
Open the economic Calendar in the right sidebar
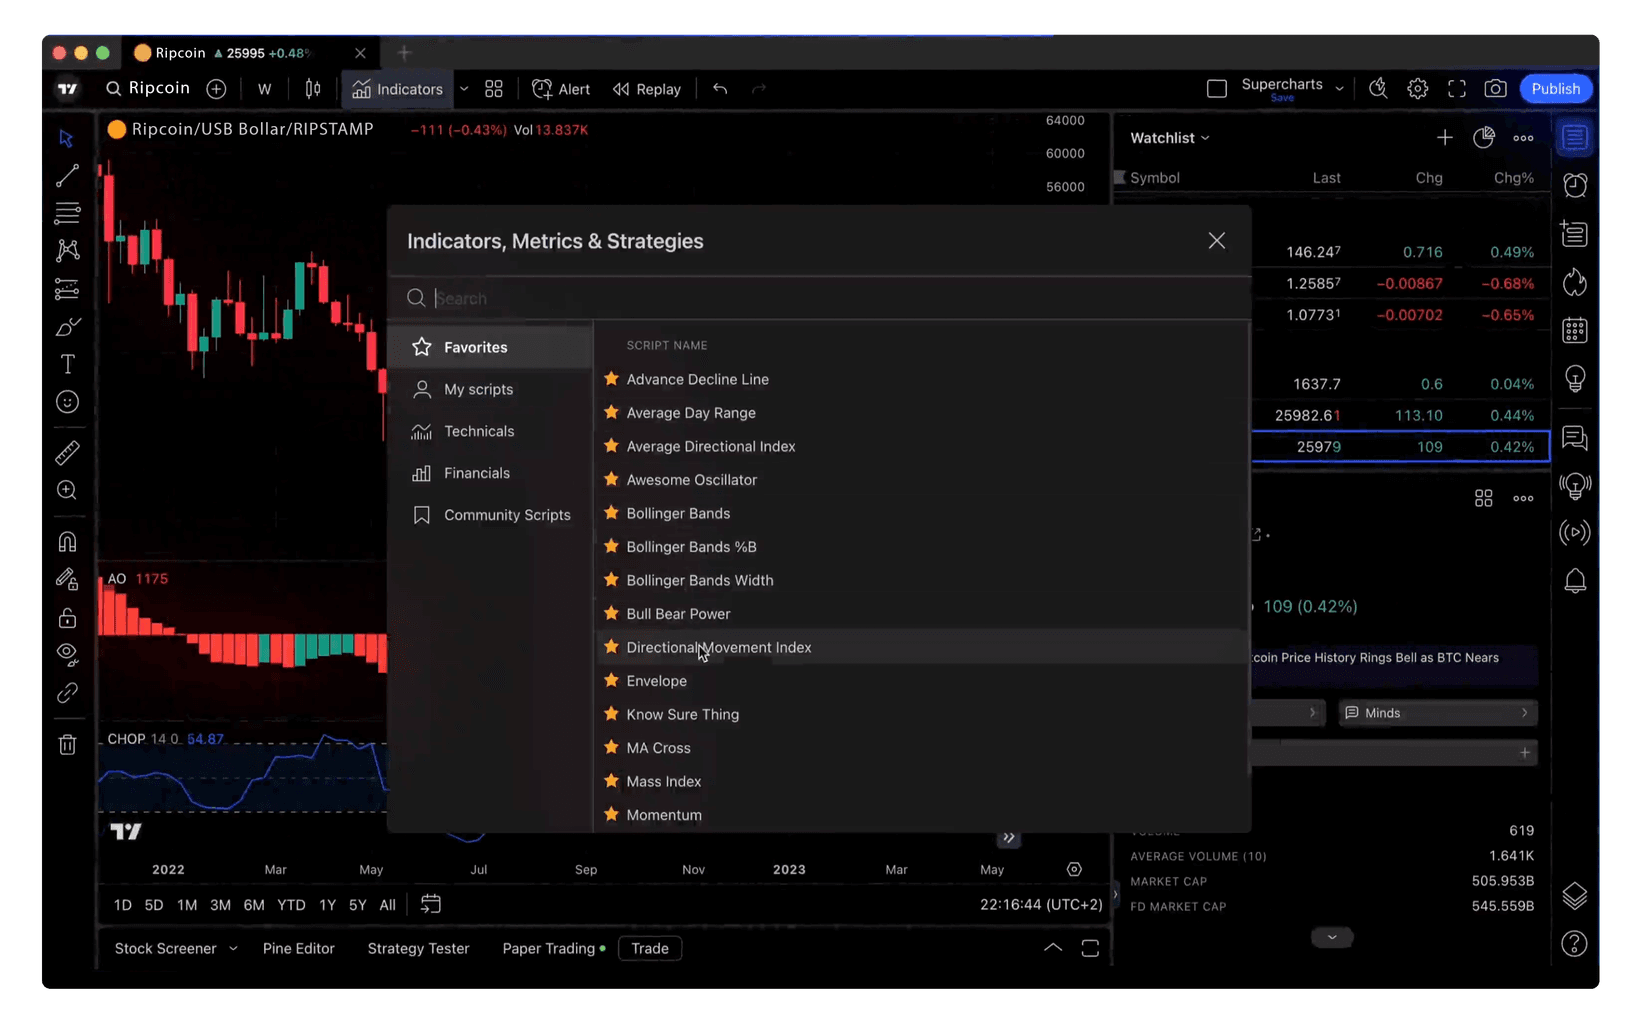coord(1574,329)
